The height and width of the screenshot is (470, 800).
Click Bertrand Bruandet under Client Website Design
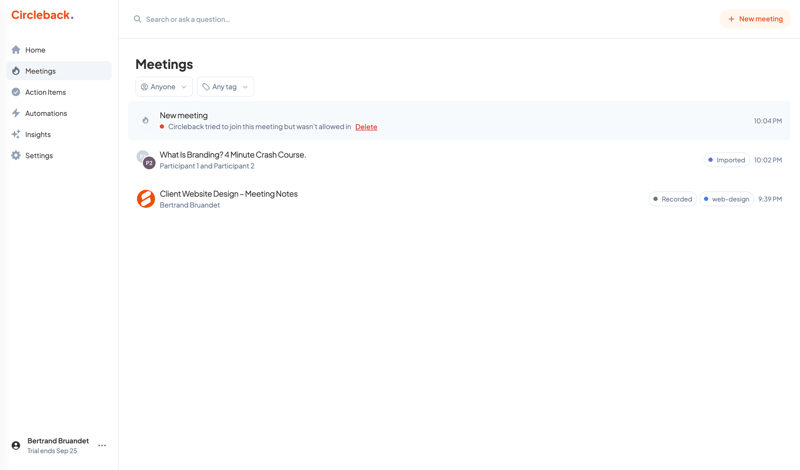[x=190, y=205]
